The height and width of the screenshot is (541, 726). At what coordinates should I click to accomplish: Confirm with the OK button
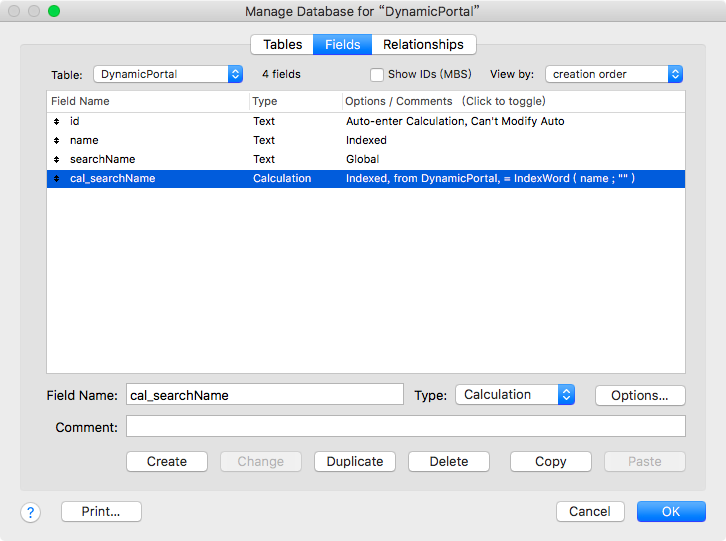(671, 511)
